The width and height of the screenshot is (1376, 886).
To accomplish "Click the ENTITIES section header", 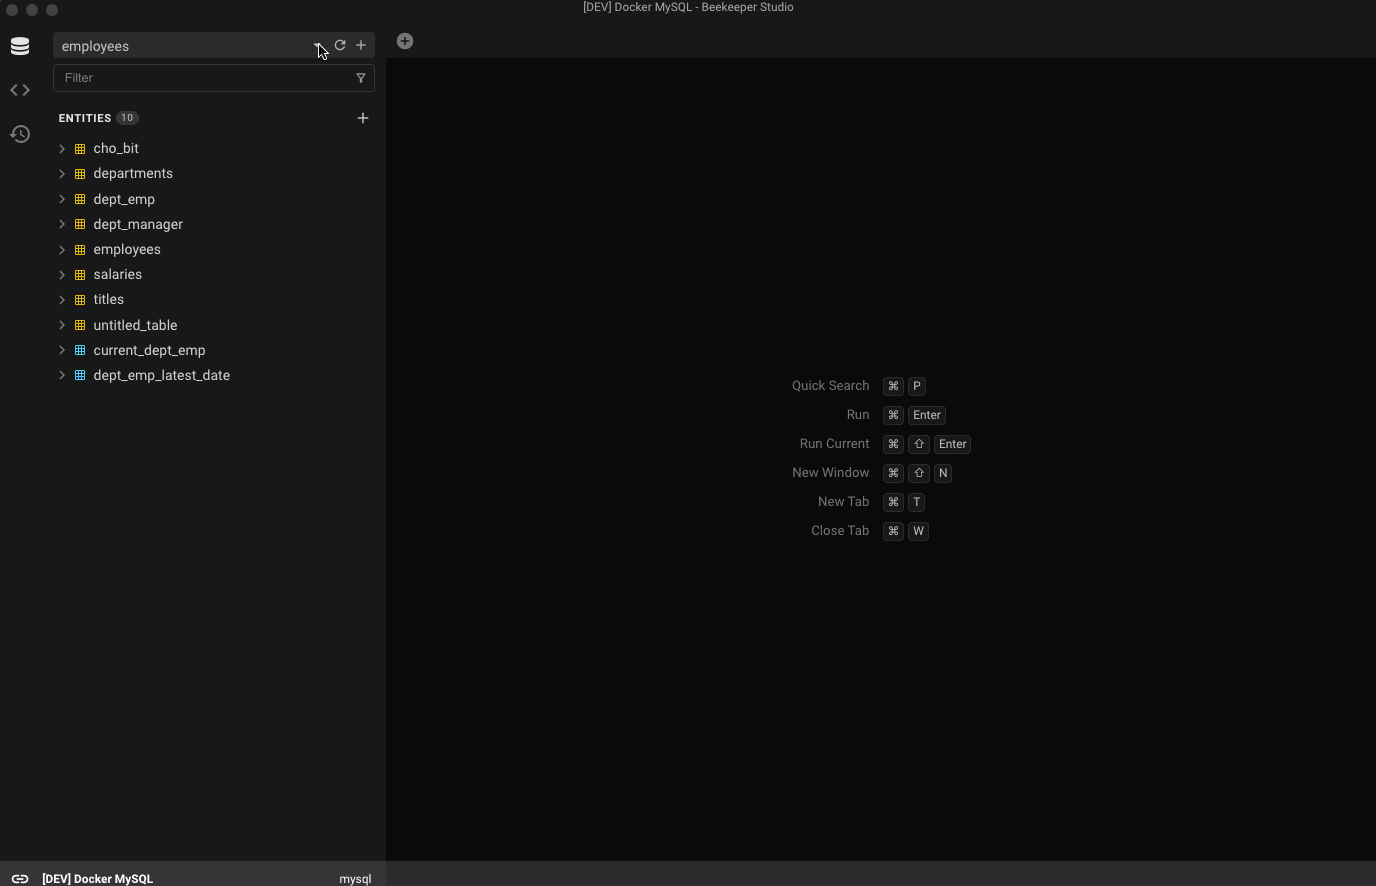I will 85,118.
